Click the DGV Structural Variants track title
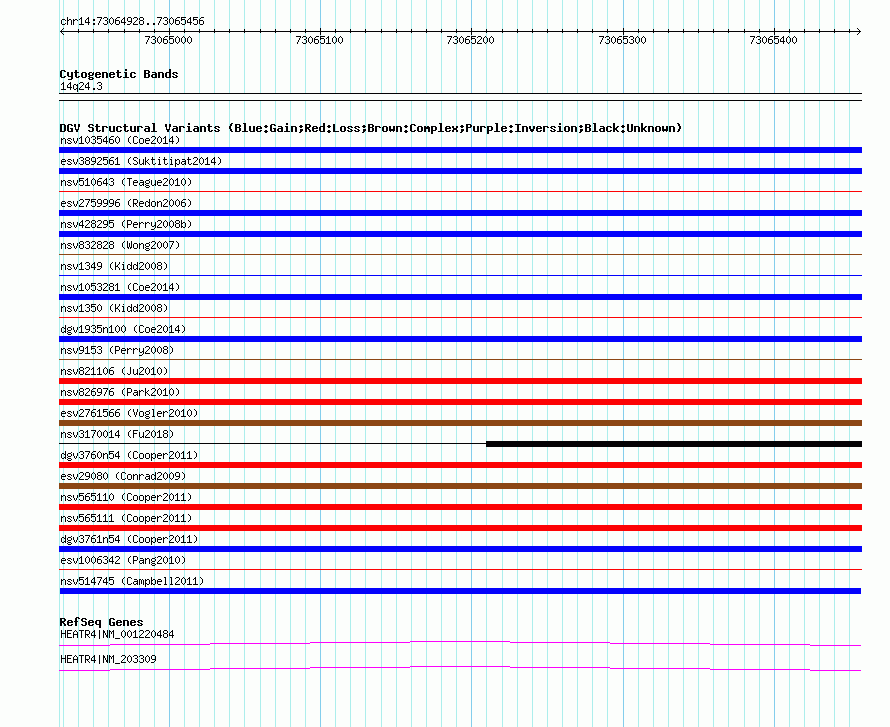Screen dimensions: 890x727 coord(371,128)
